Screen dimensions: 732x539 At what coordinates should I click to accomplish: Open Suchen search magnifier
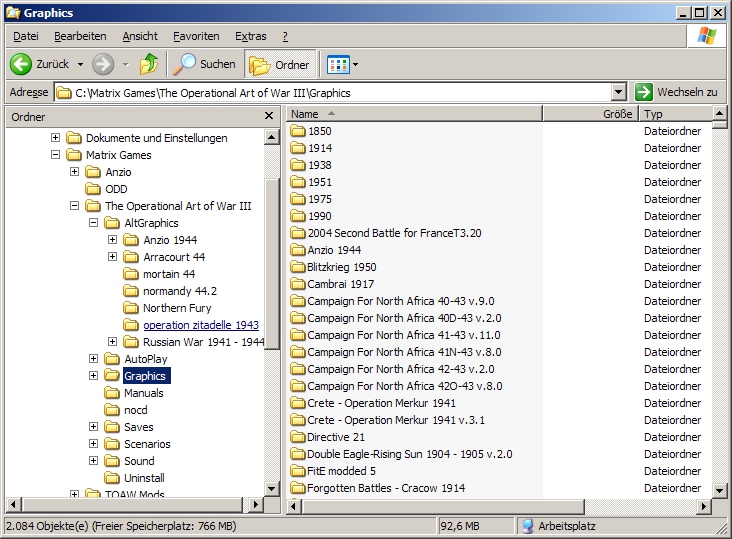click(x=184, y=64)
